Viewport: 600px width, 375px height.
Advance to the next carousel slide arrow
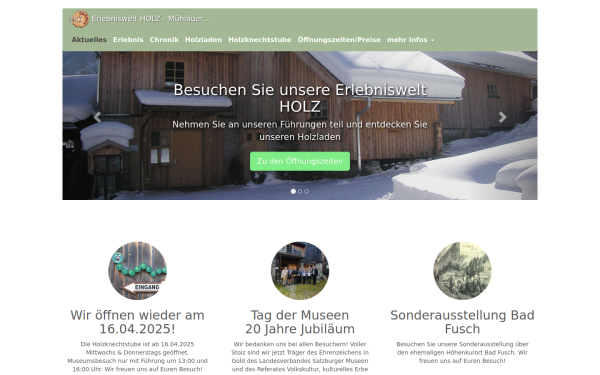pos(502,117)
